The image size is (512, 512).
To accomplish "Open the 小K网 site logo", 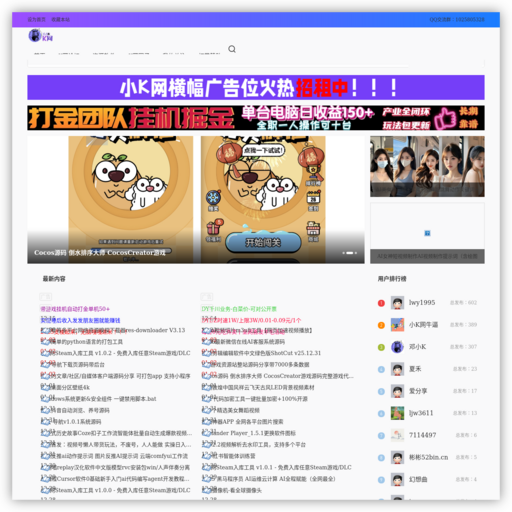I will click(x=40, y=36).
